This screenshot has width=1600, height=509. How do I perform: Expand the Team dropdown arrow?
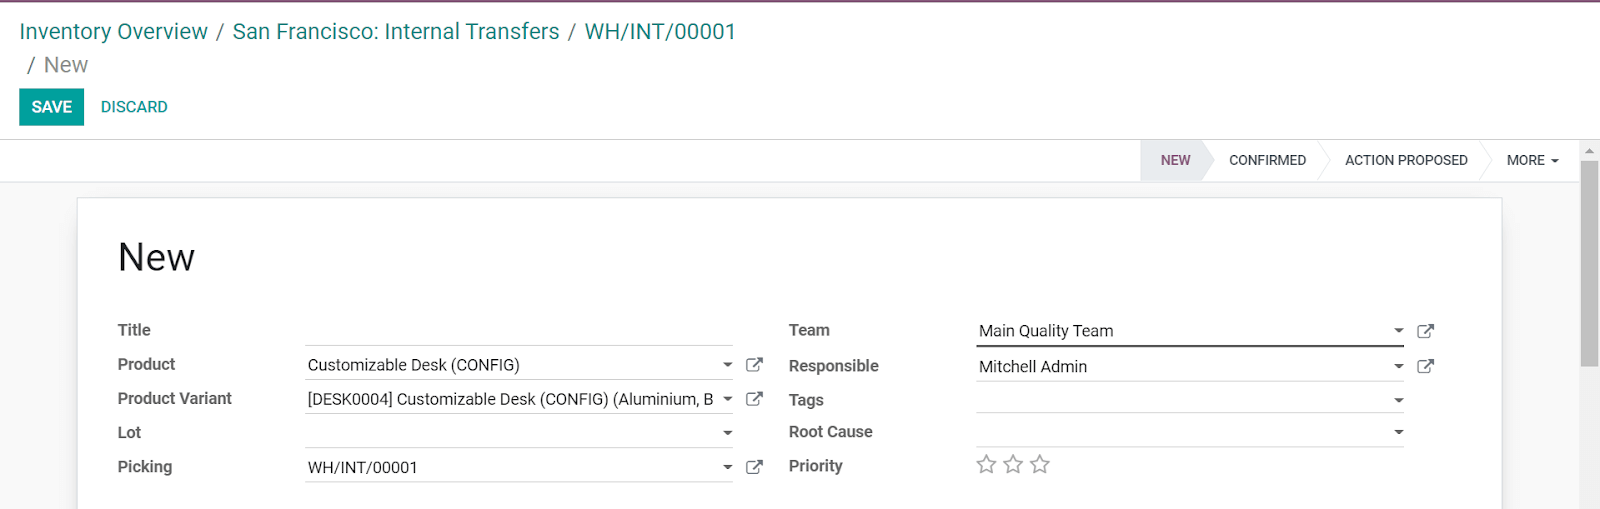1399,331
